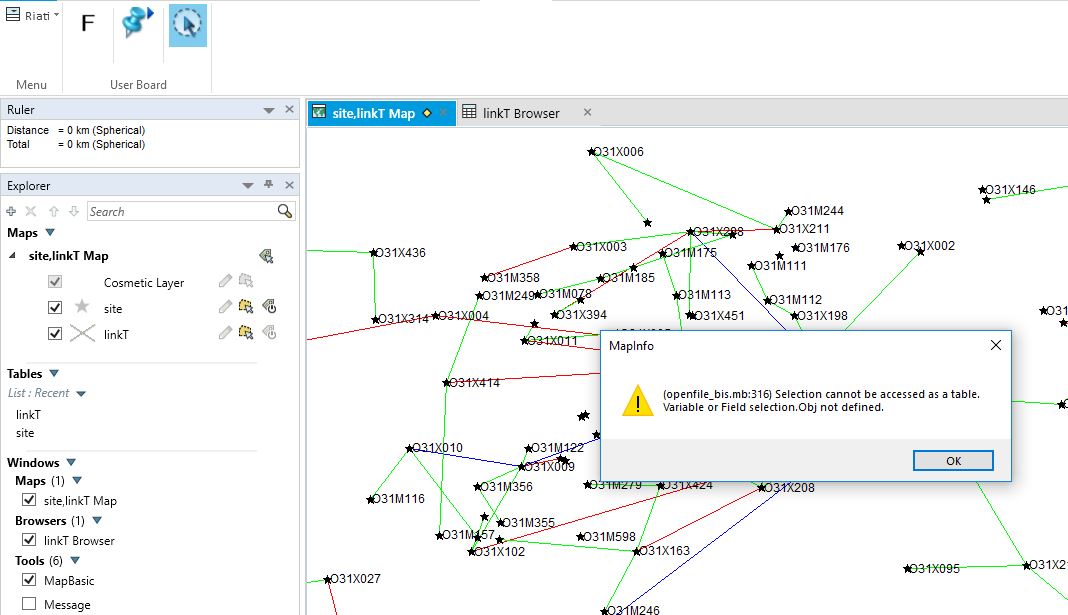
Task: Click map site label O31M116
Action: (399, 499)
